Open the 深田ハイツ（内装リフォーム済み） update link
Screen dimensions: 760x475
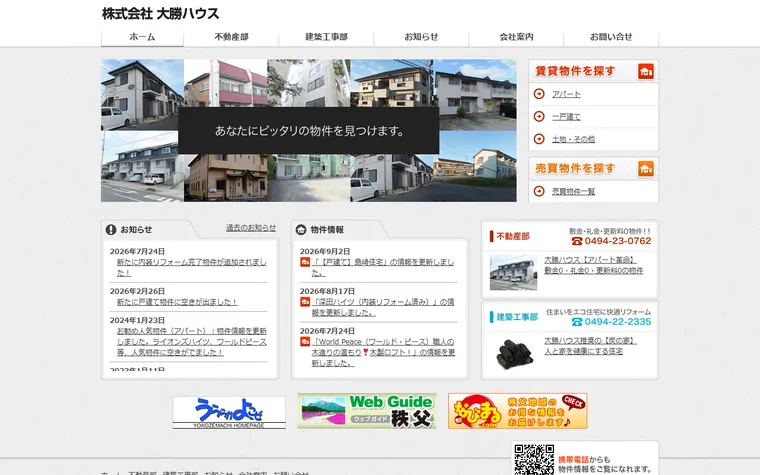(383, 307)
